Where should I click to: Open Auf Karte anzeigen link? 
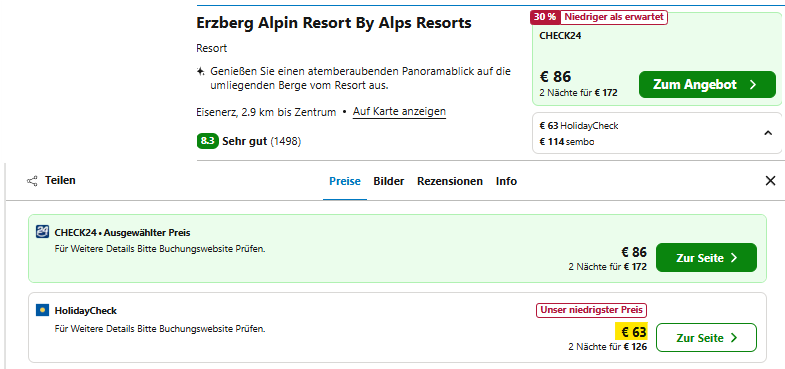tap(399, 111)
